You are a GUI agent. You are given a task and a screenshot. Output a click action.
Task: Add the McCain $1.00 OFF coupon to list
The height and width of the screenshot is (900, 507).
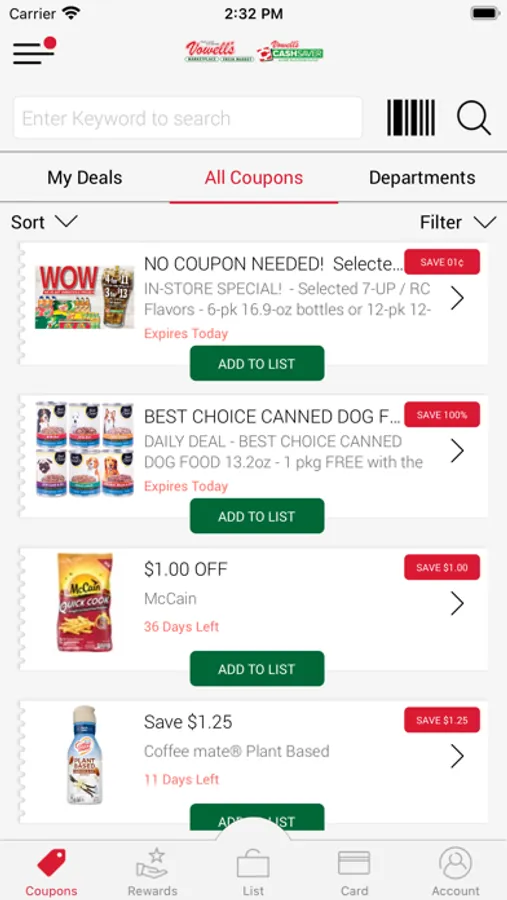coord(257,669)
